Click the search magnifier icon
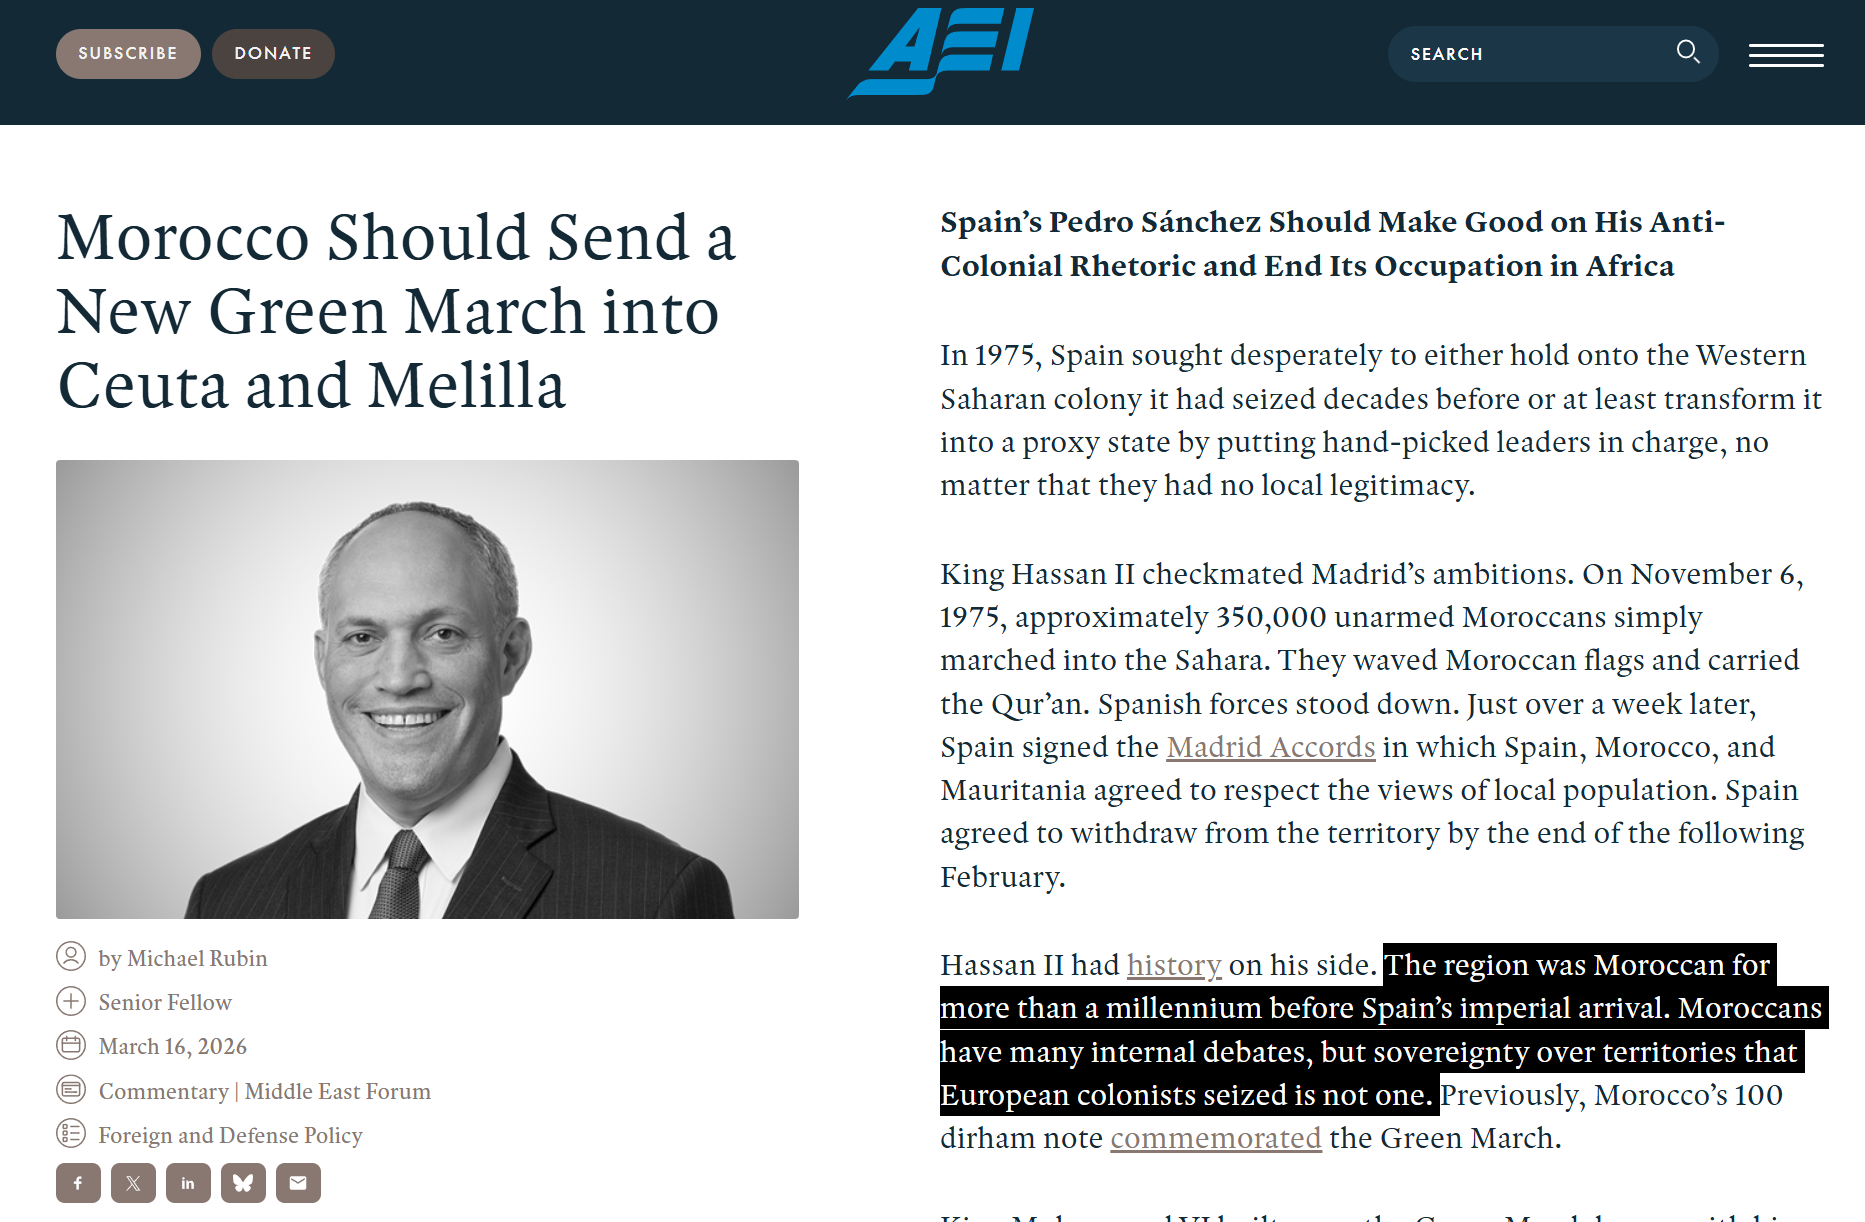Image resolution: width=1865 pixels, height=1222 pixels. click(1688, 52)
